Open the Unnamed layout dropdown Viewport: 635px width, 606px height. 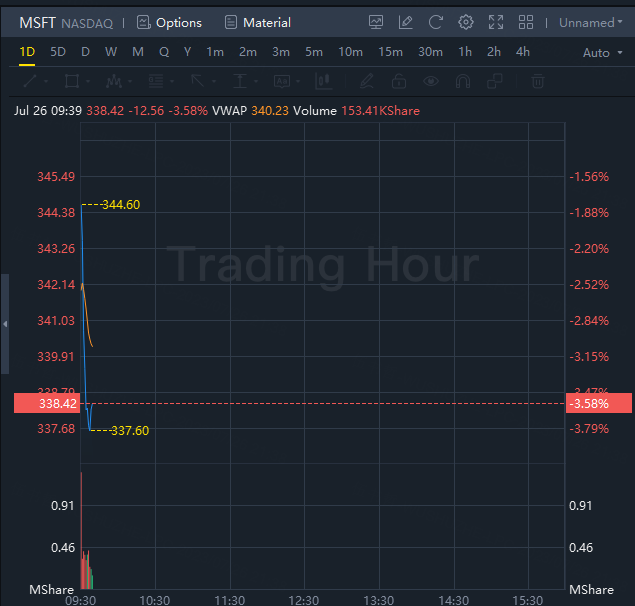(x=590, y=22)
